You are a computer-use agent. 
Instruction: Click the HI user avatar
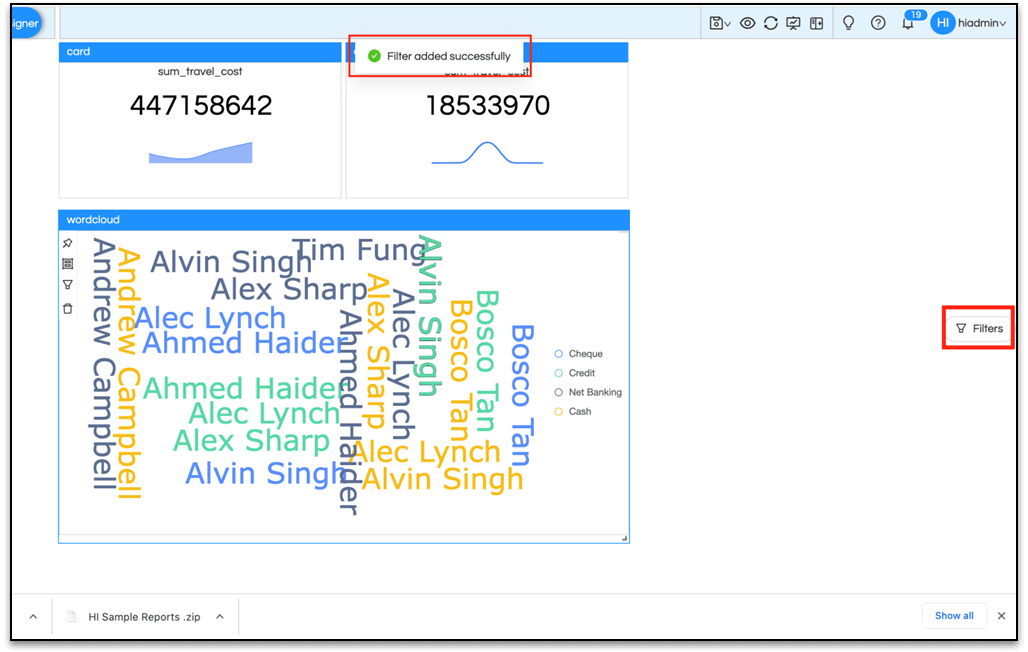(943, 23)
